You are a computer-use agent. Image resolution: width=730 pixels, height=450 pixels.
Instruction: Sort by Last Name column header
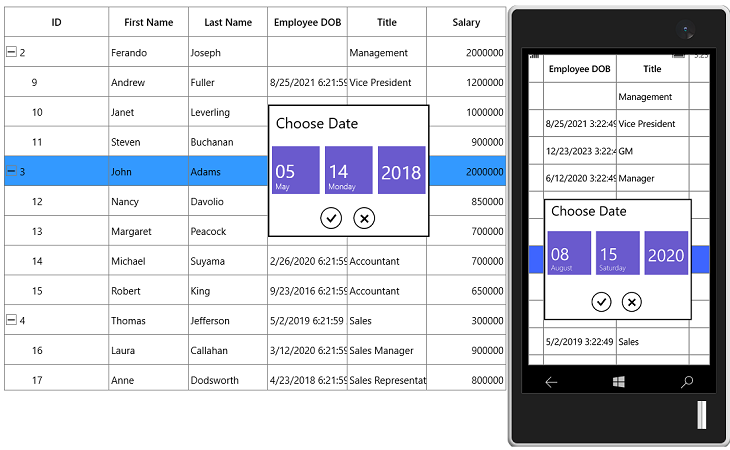pyautogui.click(x=228, y=22)
